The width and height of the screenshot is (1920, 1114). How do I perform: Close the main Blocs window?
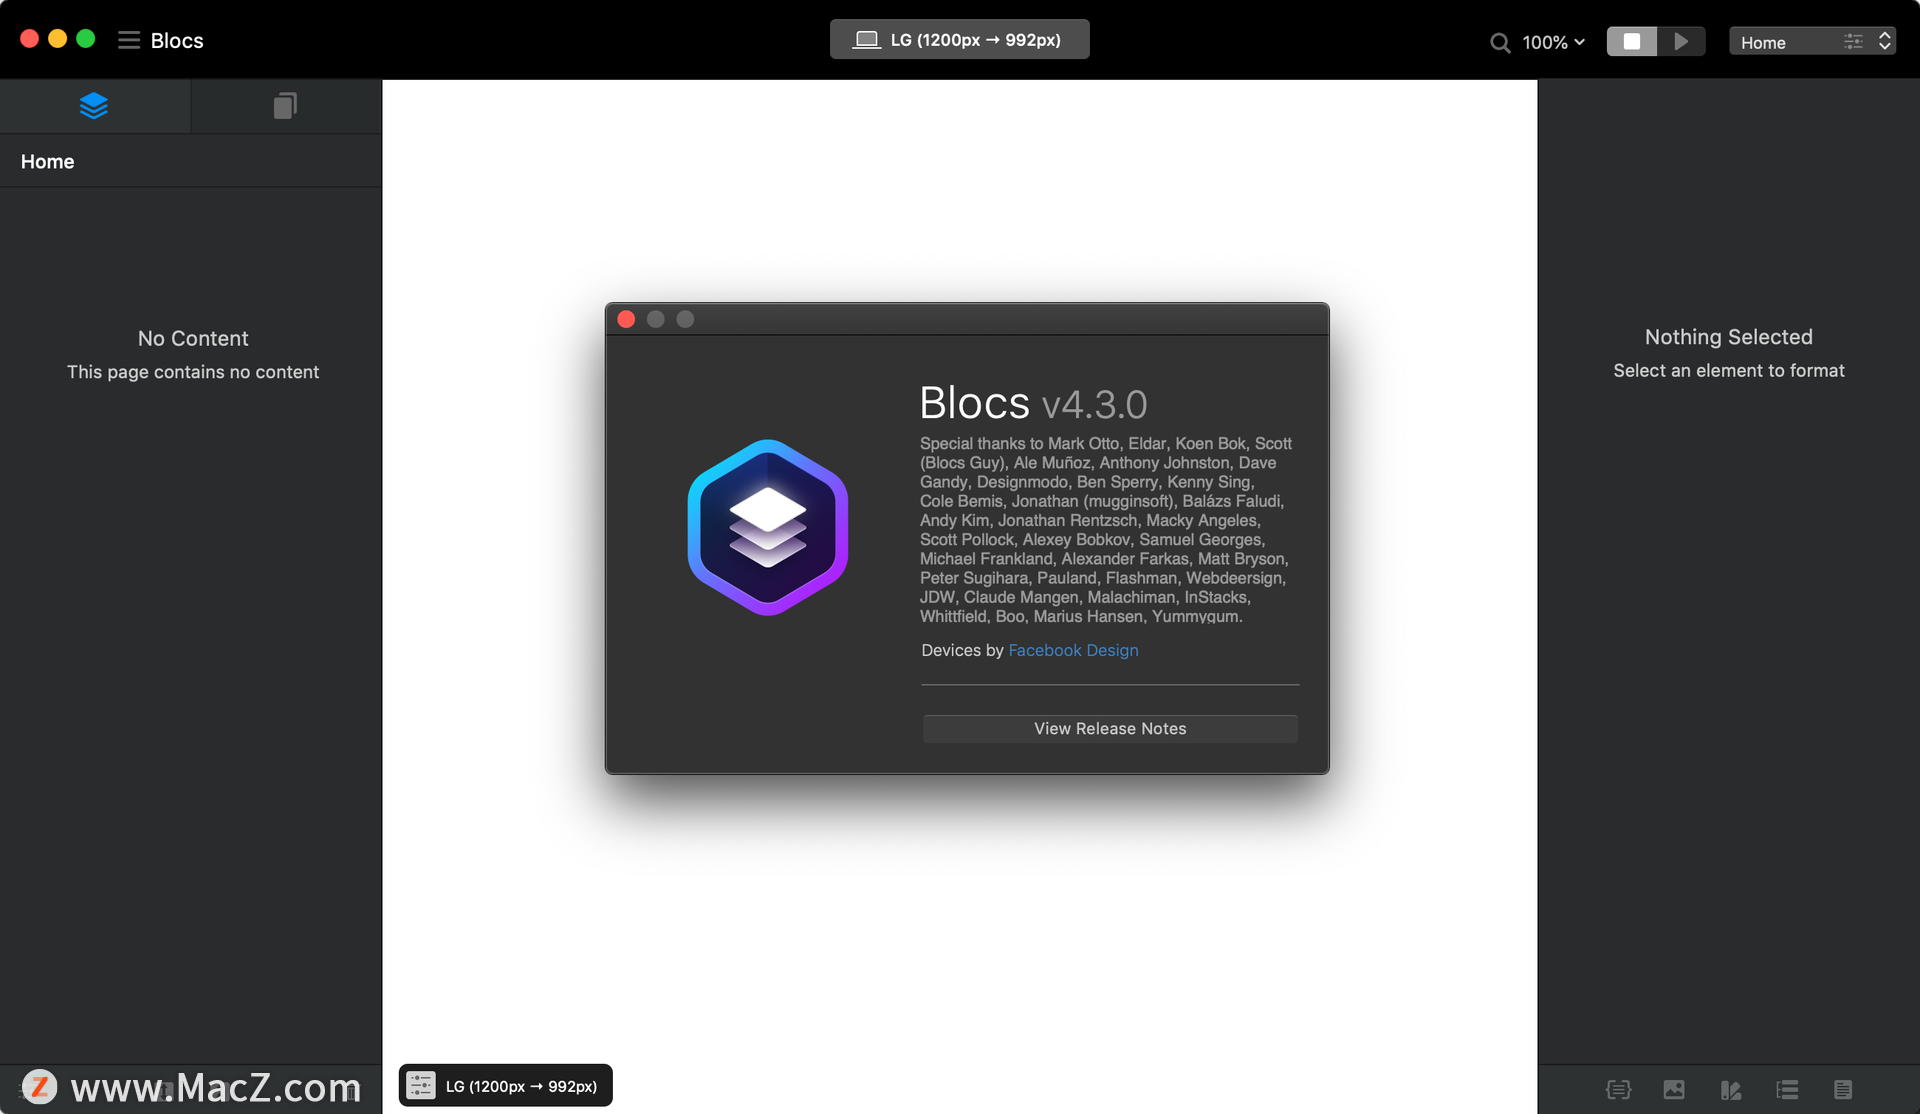[x=30, y=39]
